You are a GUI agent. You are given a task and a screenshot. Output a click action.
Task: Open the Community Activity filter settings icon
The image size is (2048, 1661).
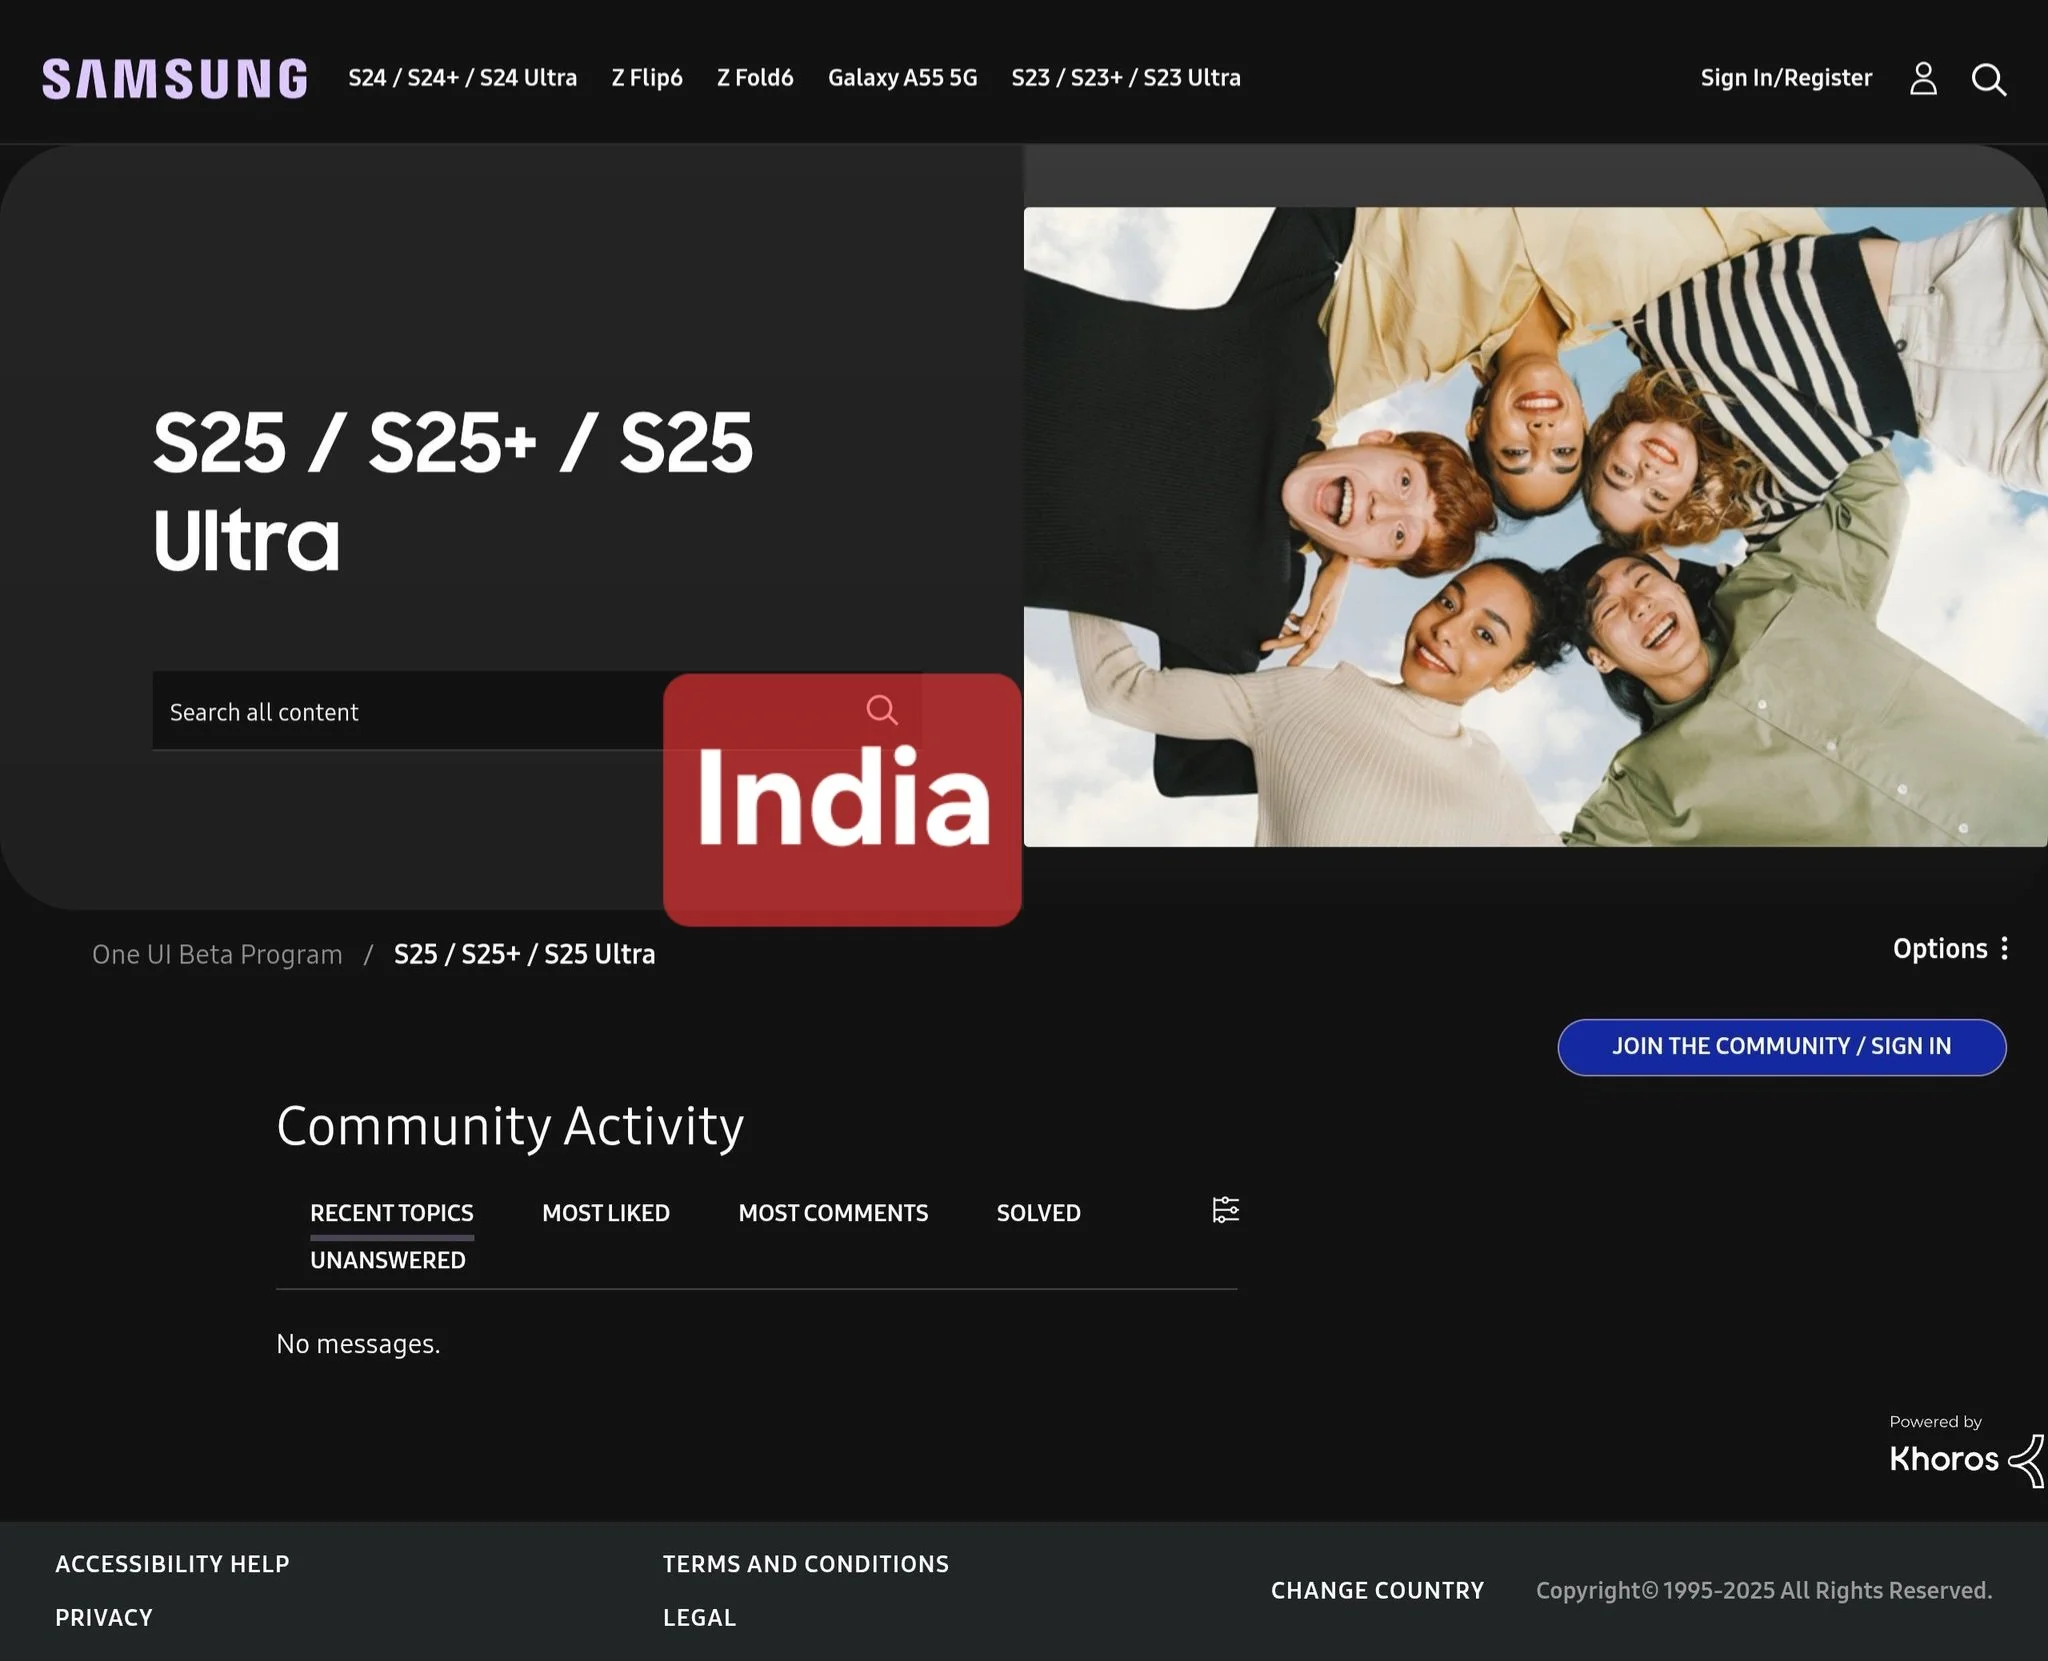[x=1225, y=1210]
